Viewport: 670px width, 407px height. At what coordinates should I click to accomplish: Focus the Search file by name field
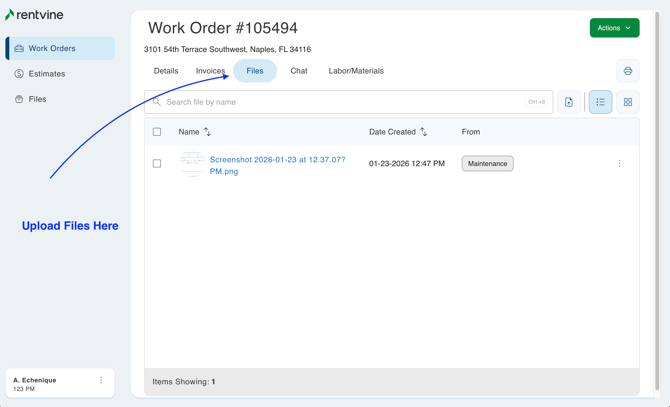point(340,102)
